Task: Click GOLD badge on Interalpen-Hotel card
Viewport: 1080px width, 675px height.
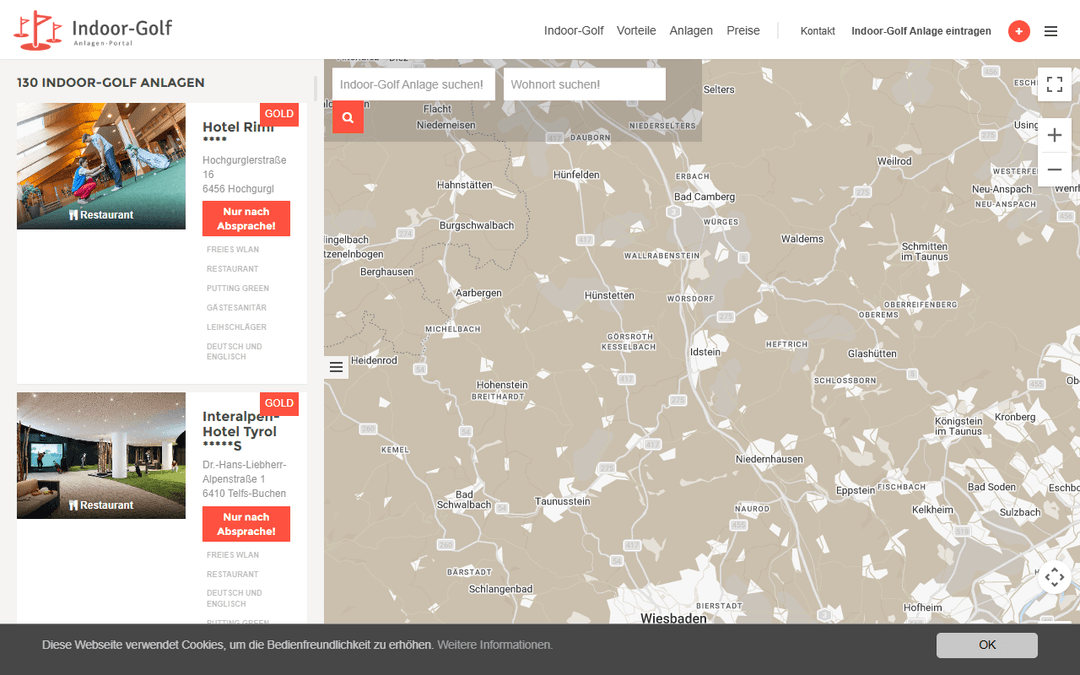Action: pyautogui.click(x=279, y=404)
